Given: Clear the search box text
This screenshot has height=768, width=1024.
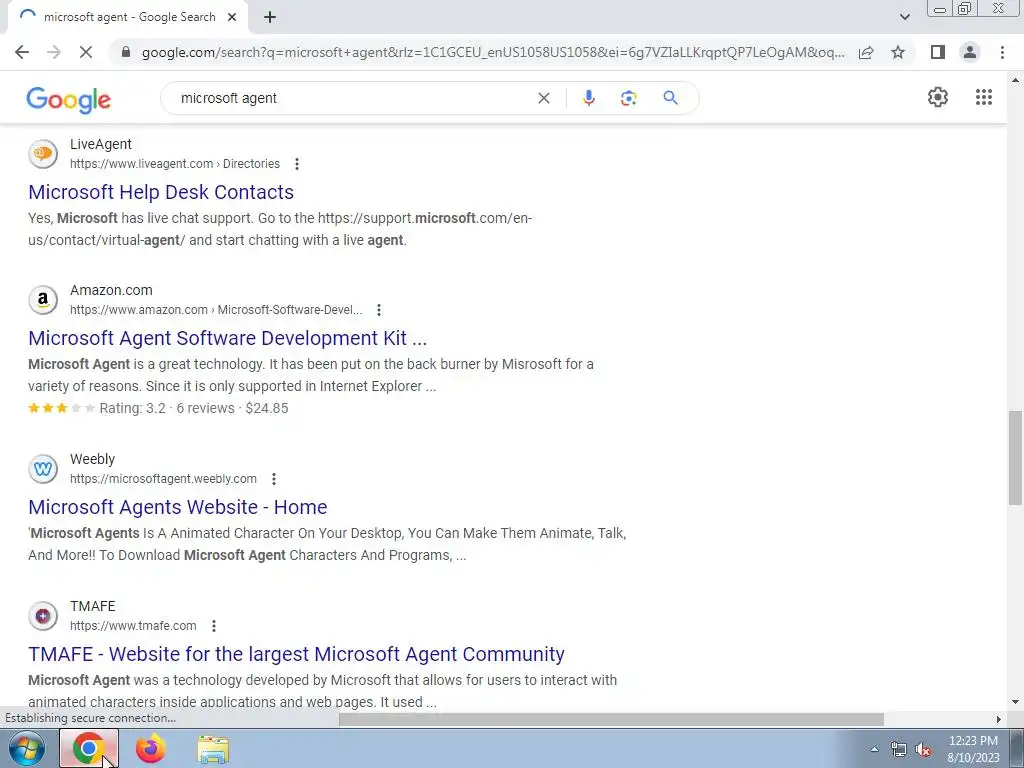Looking at the screenshot, I should point(543,98).
